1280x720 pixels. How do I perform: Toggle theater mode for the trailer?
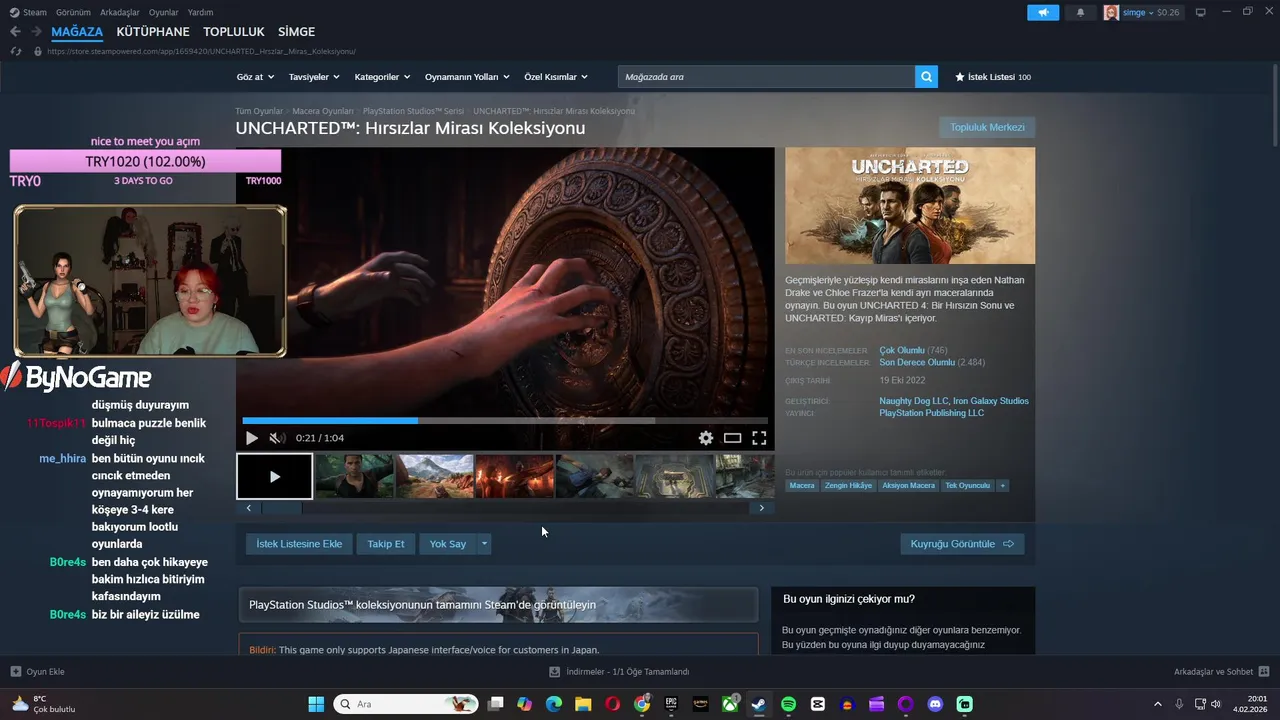pyautogui.click(x=732, y=438)
